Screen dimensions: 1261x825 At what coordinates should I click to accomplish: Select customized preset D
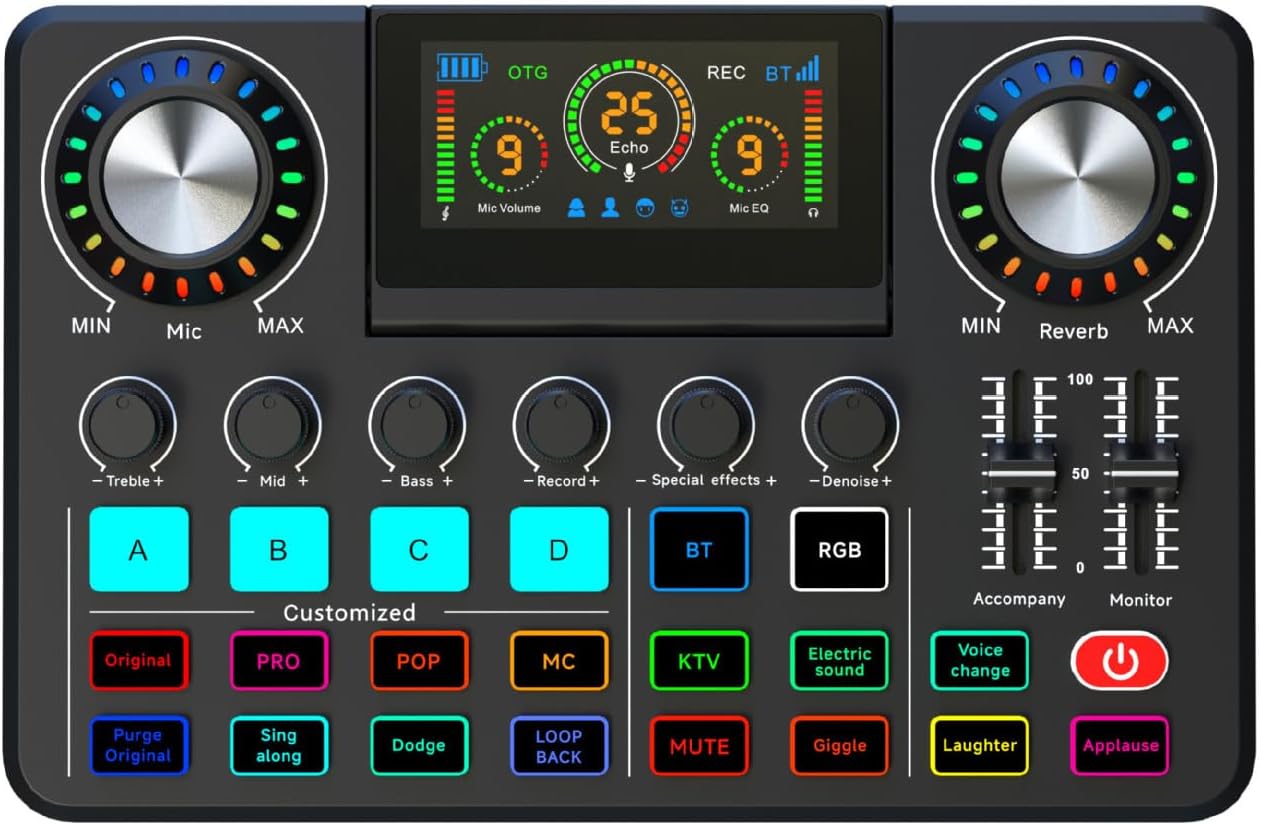coord(559,549)
